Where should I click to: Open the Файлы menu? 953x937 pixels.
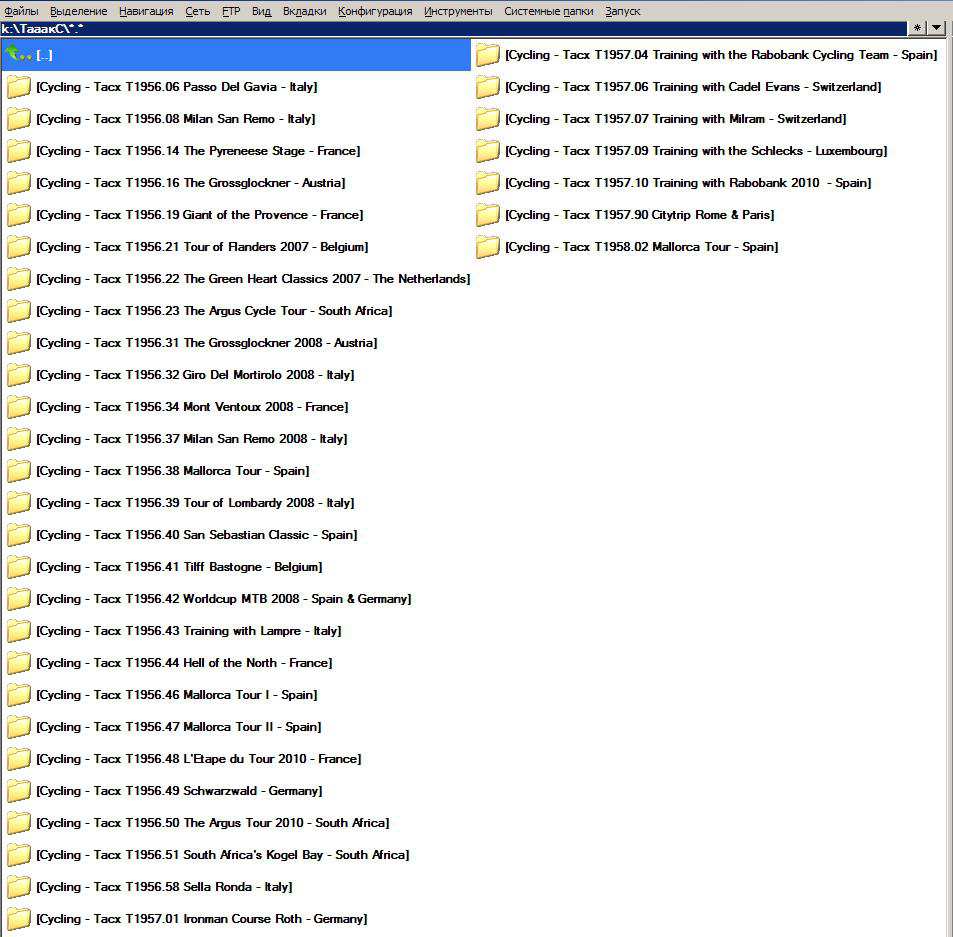[21, 11]
